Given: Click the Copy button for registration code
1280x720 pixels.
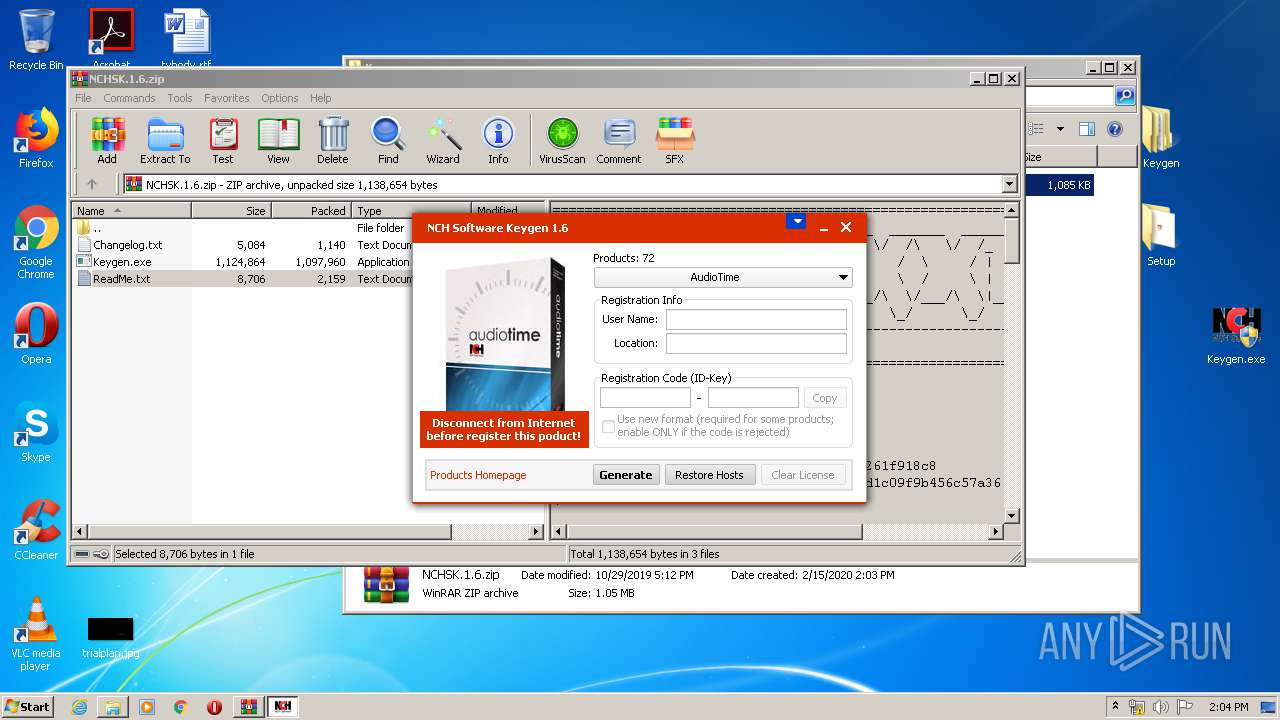Looking at the screenshot, I should click(825, 397).
